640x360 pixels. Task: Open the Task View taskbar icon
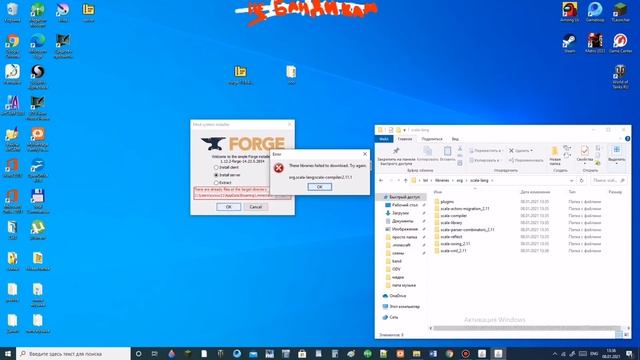coord(155,353)
